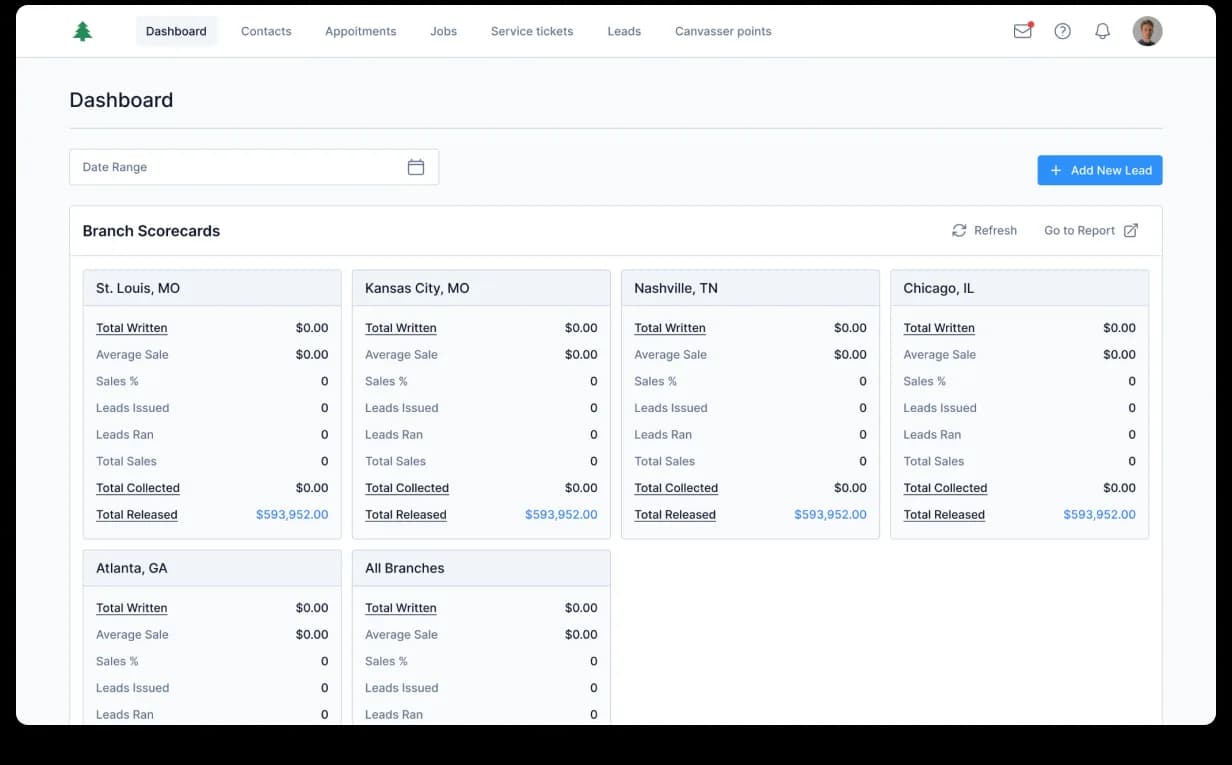The width and height of the screenshot is (1232, 765).
Task: Click the refresh arrows icon
Action: (x=959, y=230)
